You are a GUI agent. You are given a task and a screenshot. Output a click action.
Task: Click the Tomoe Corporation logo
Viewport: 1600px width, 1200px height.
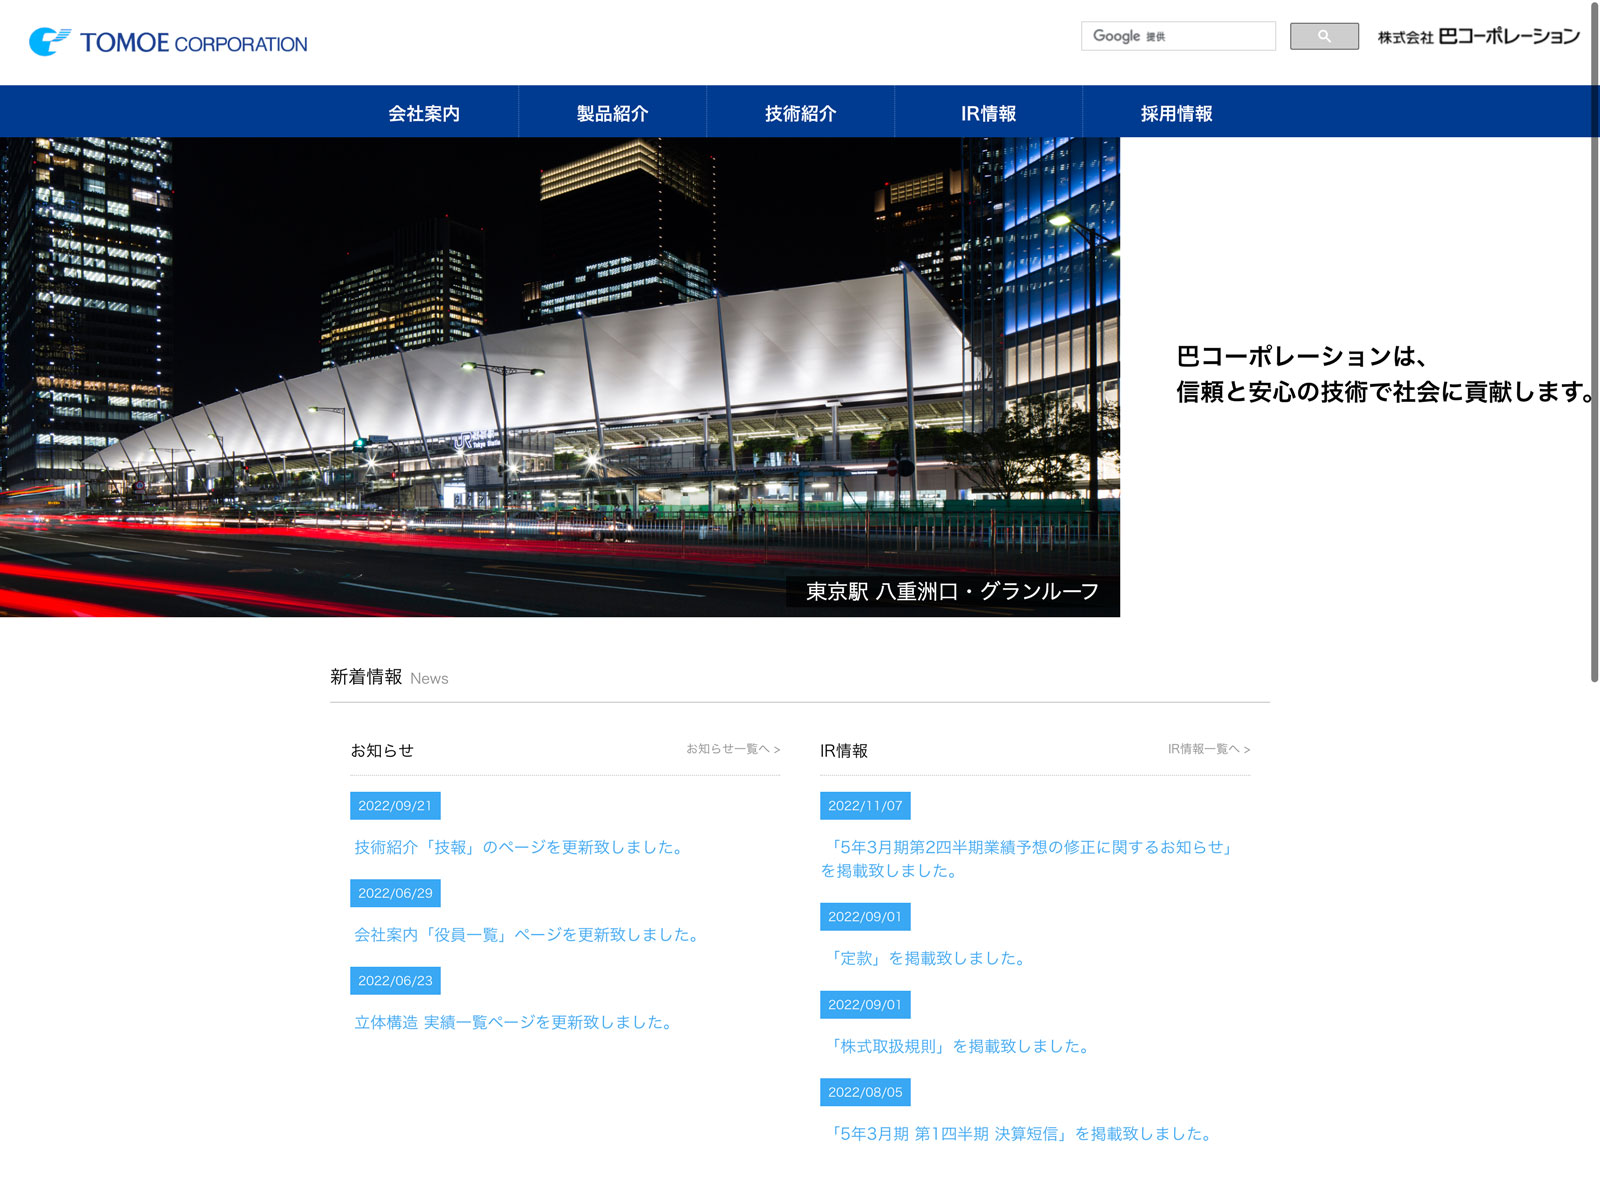[168, 42]
